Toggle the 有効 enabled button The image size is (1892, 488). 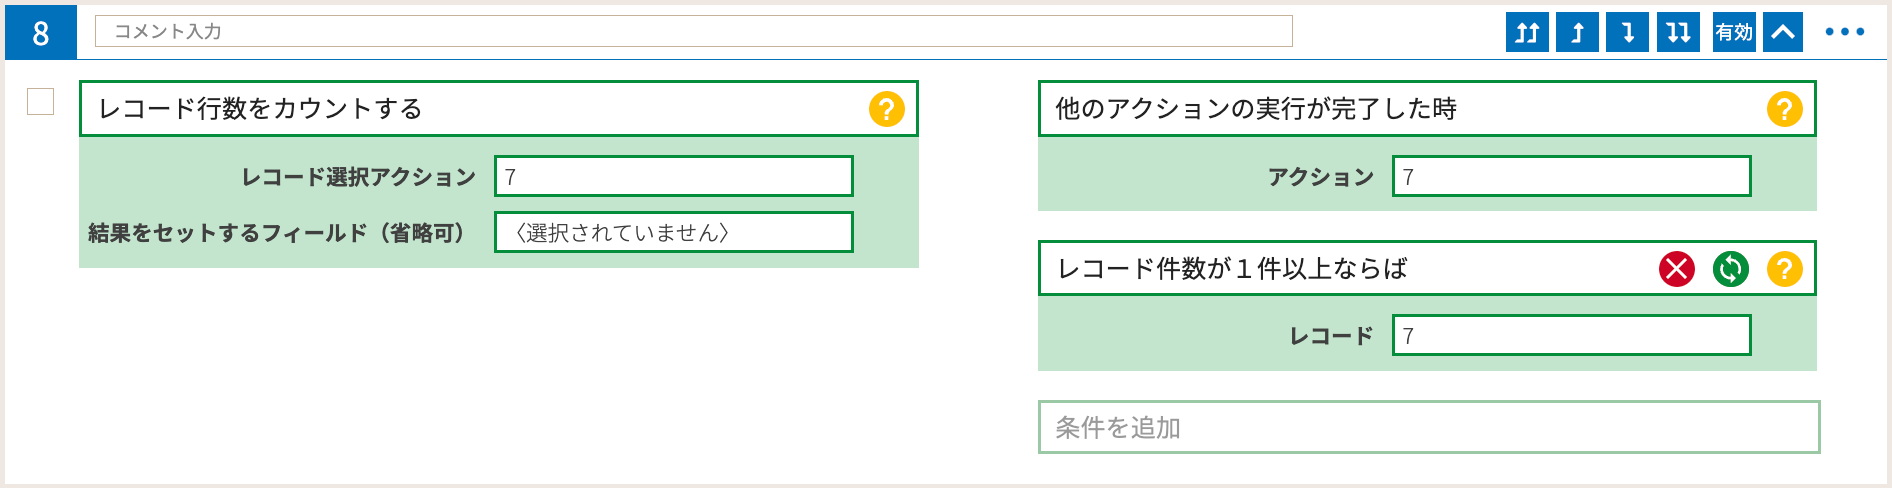1734,32
